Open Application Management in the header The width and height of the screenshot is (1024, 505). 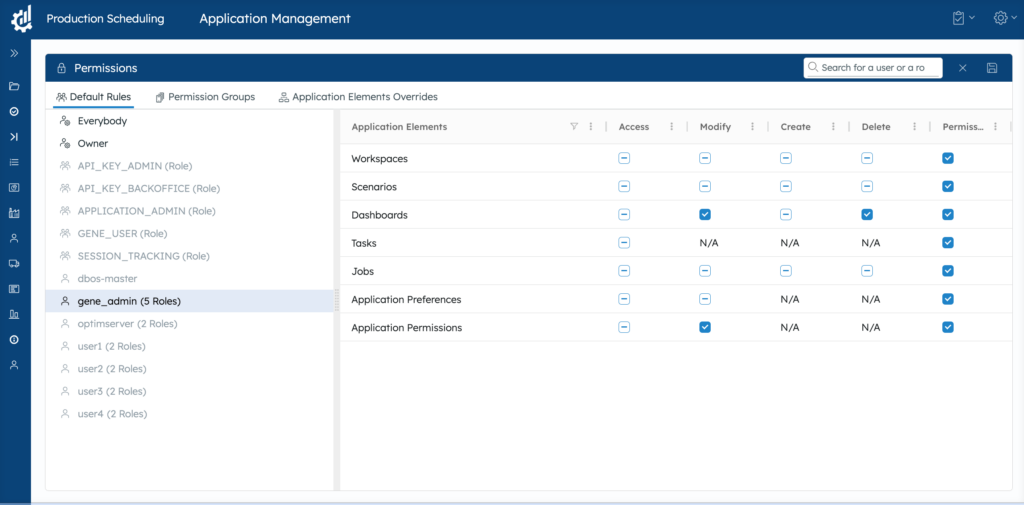(x=275, y=18)
